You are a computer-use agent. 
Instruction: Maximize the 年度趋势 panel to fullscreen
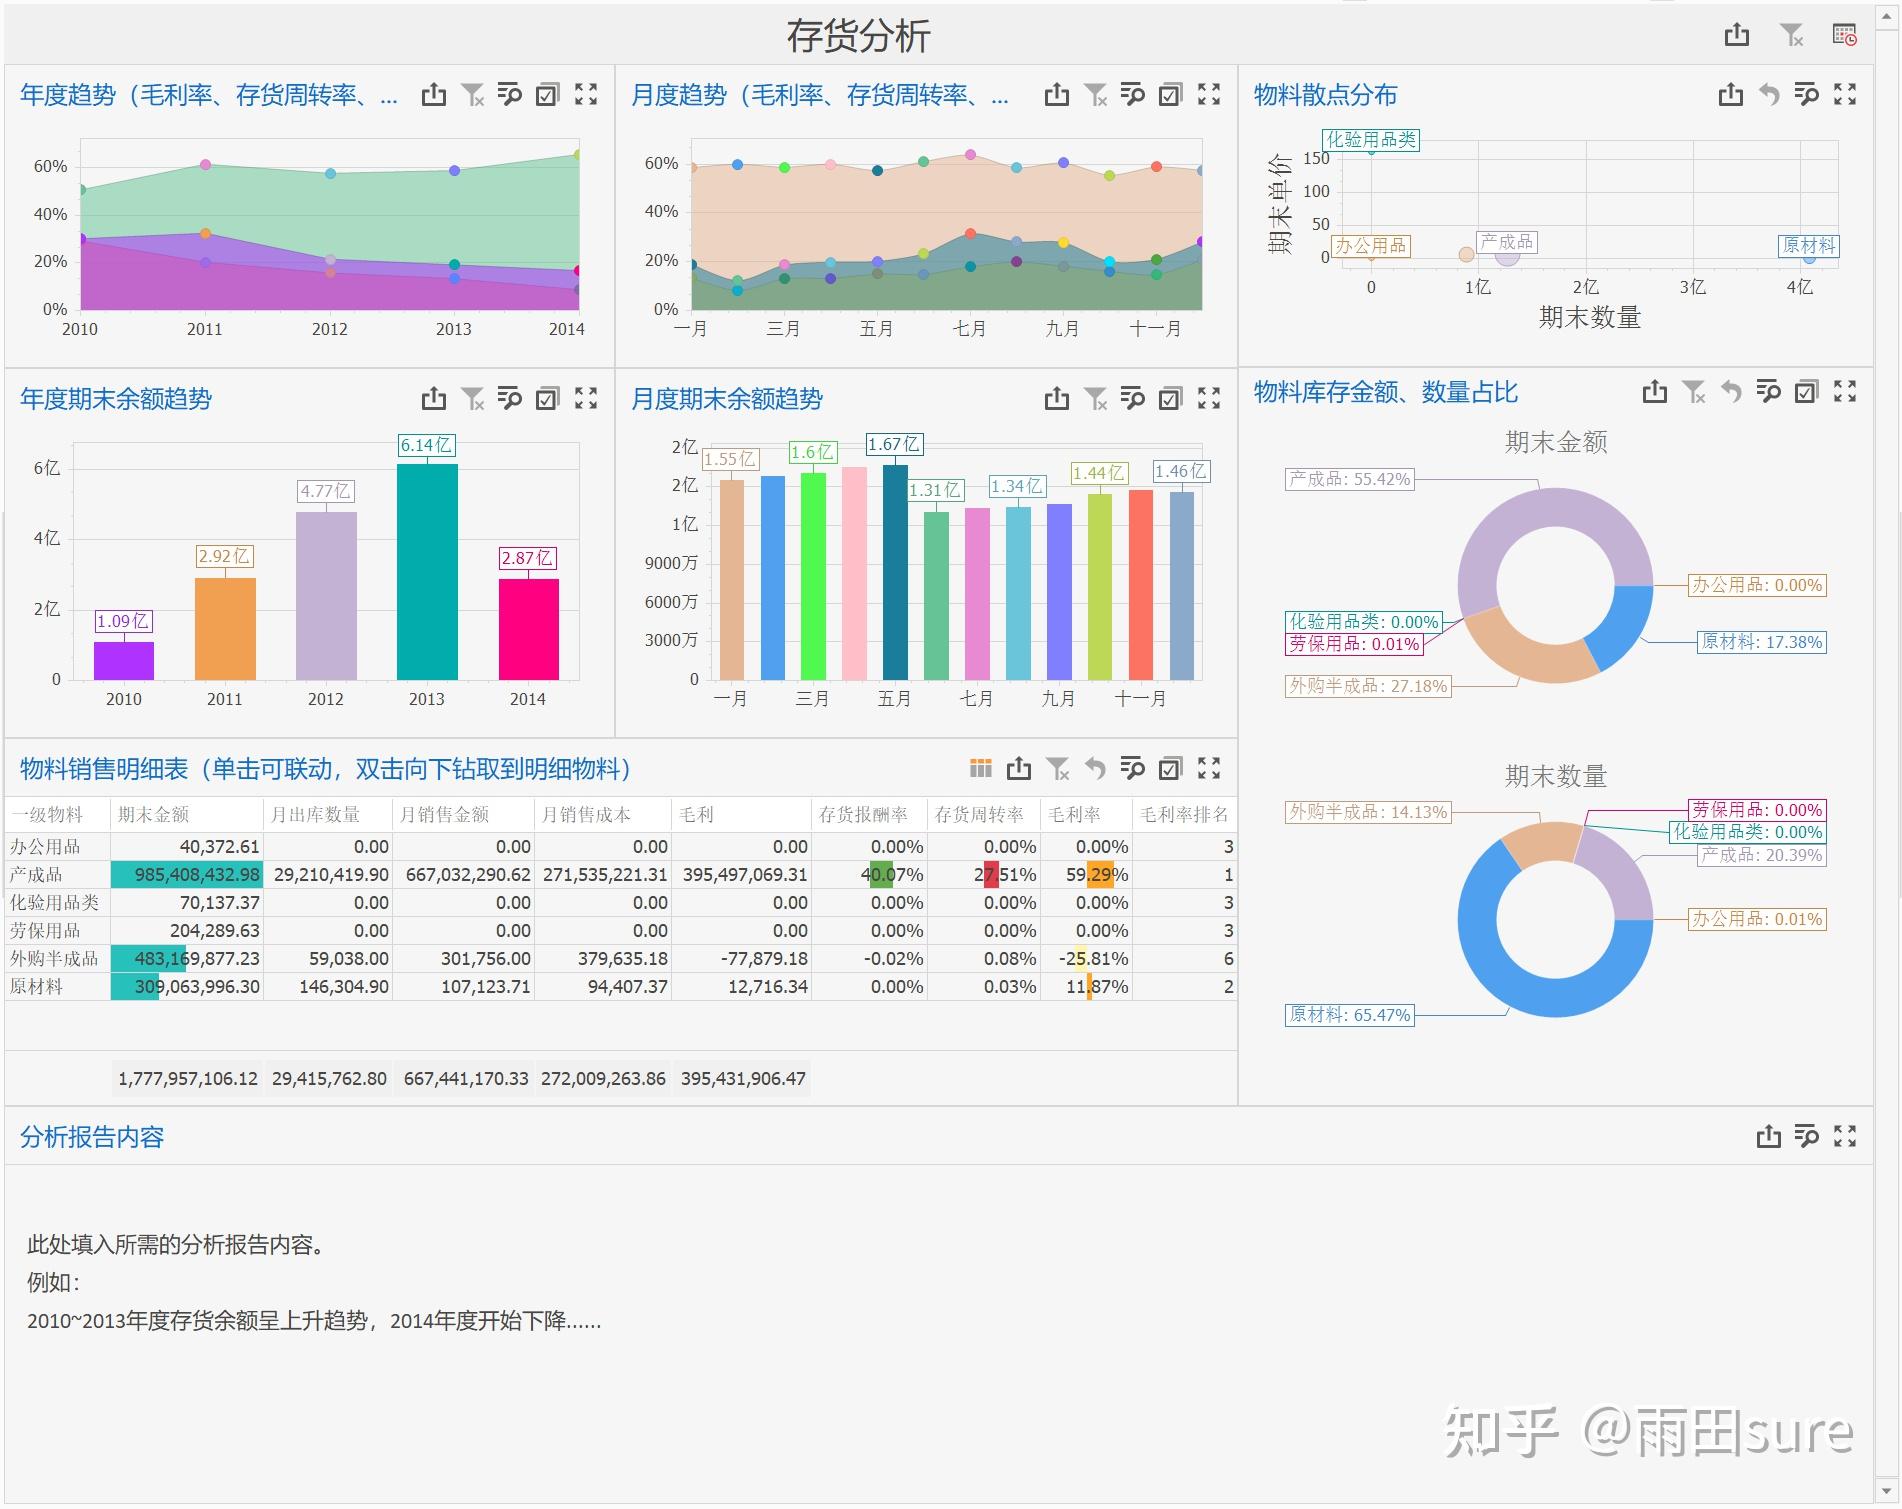(x=586, y=95)
